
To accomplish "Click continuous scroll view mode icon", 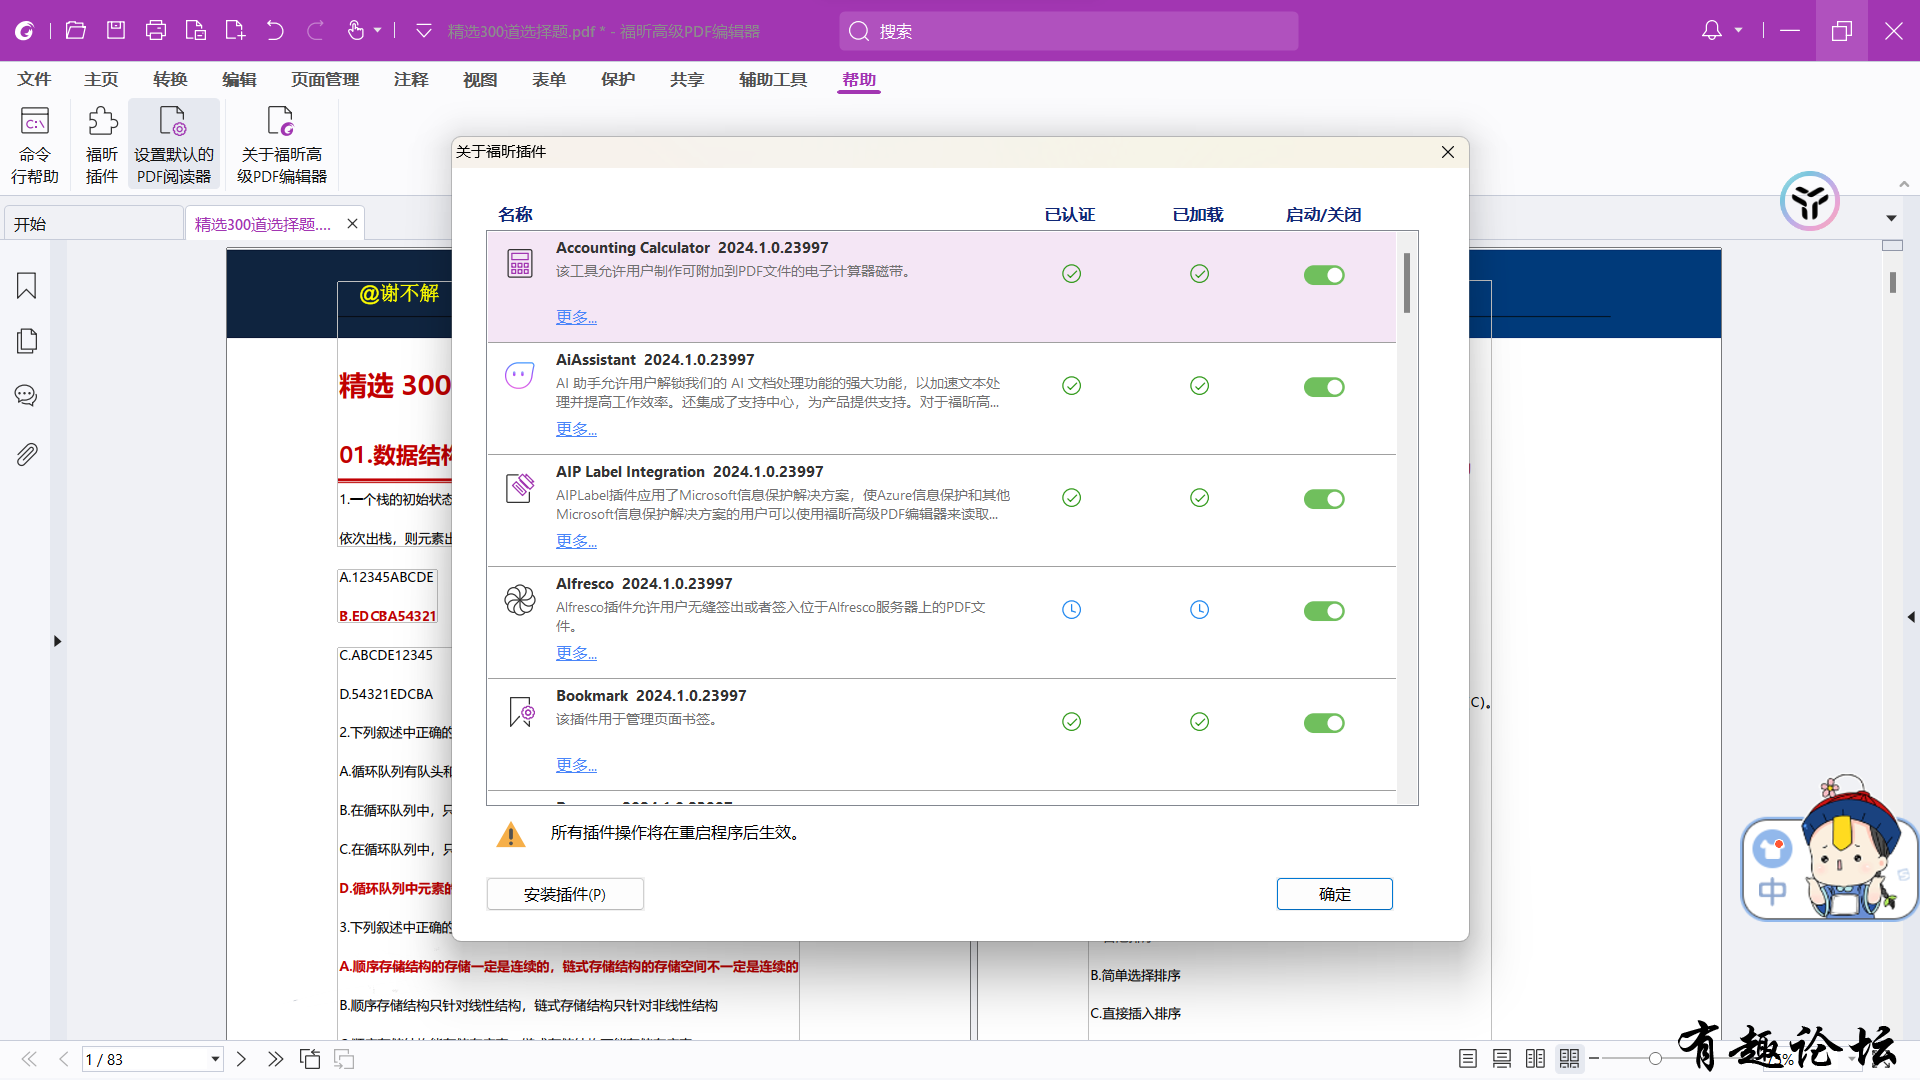I will pos(1502,1059).
